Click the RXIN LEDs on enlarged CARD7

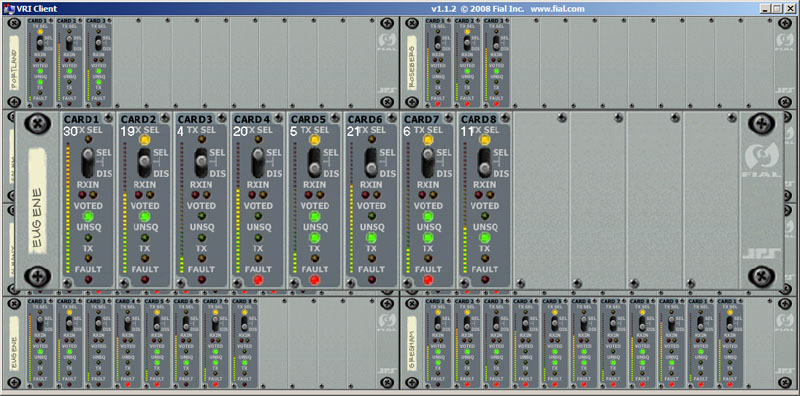click(427, 195)
